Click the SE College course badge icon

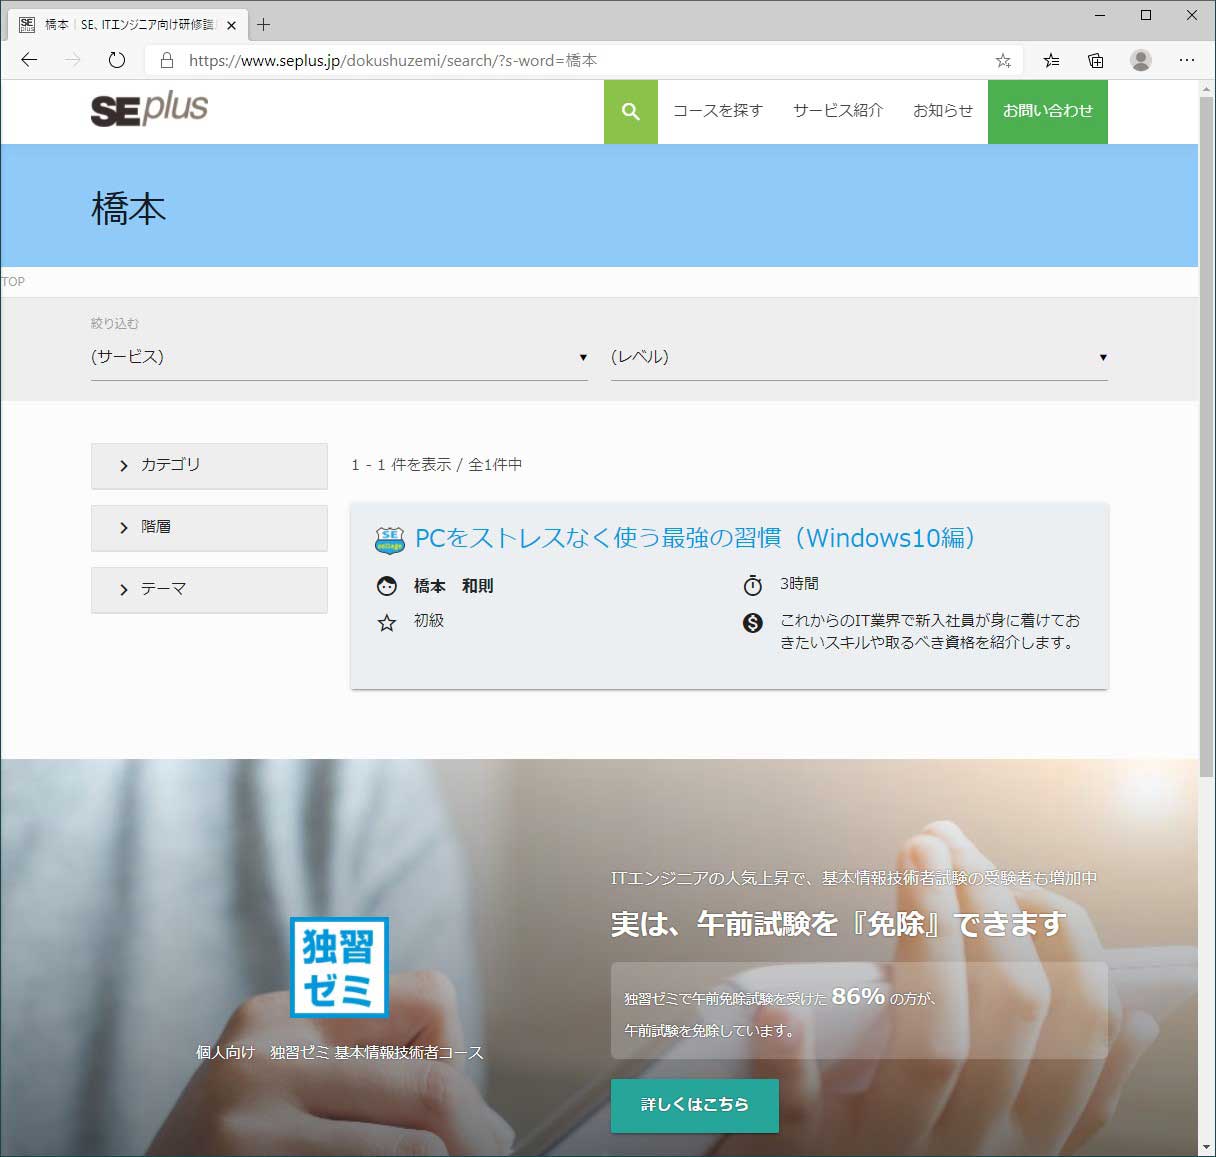pyautogui.click(x=389, y=540)
